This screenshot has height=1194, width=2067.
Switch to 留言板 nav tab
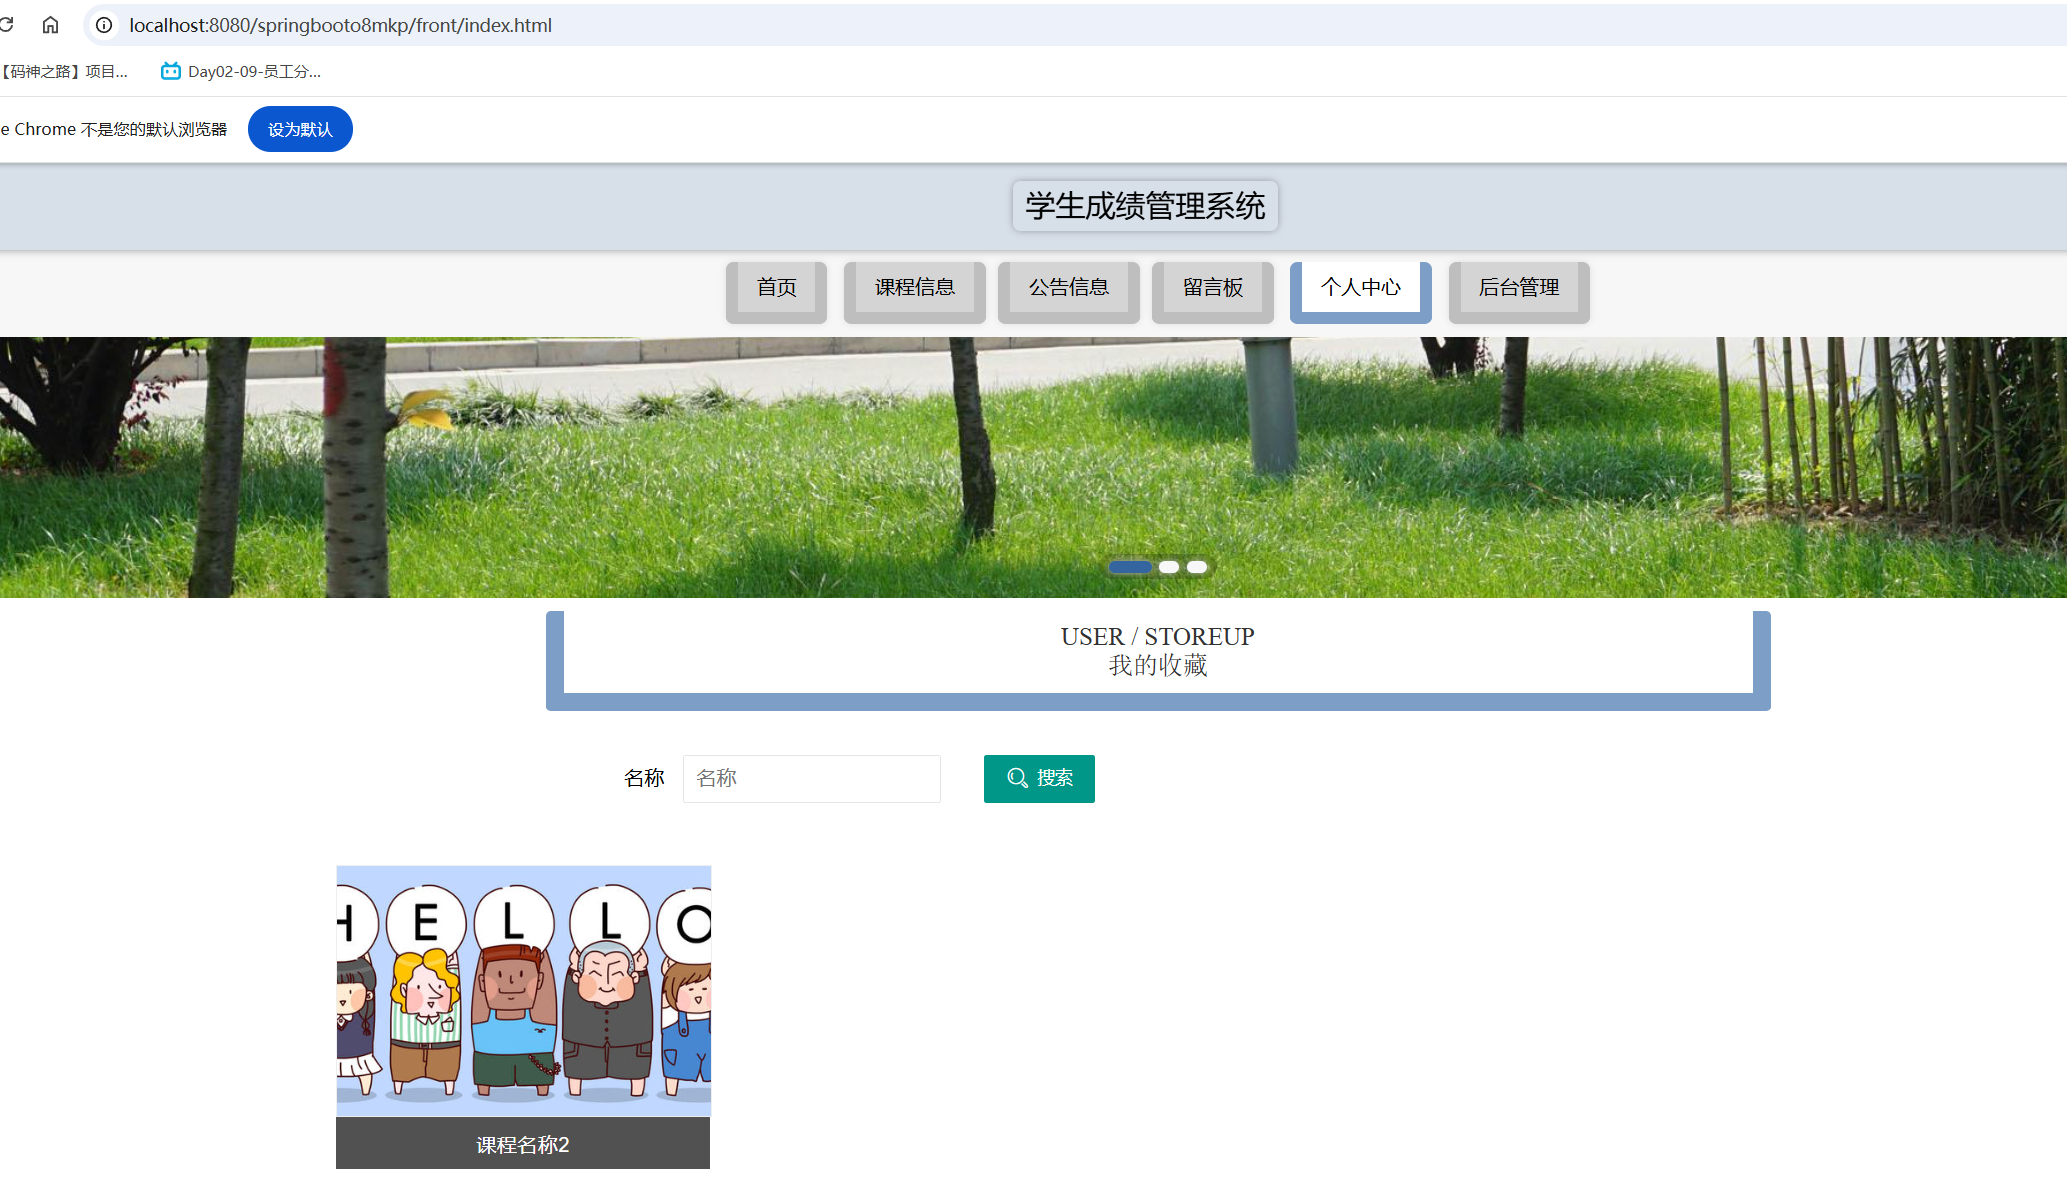1212,288
